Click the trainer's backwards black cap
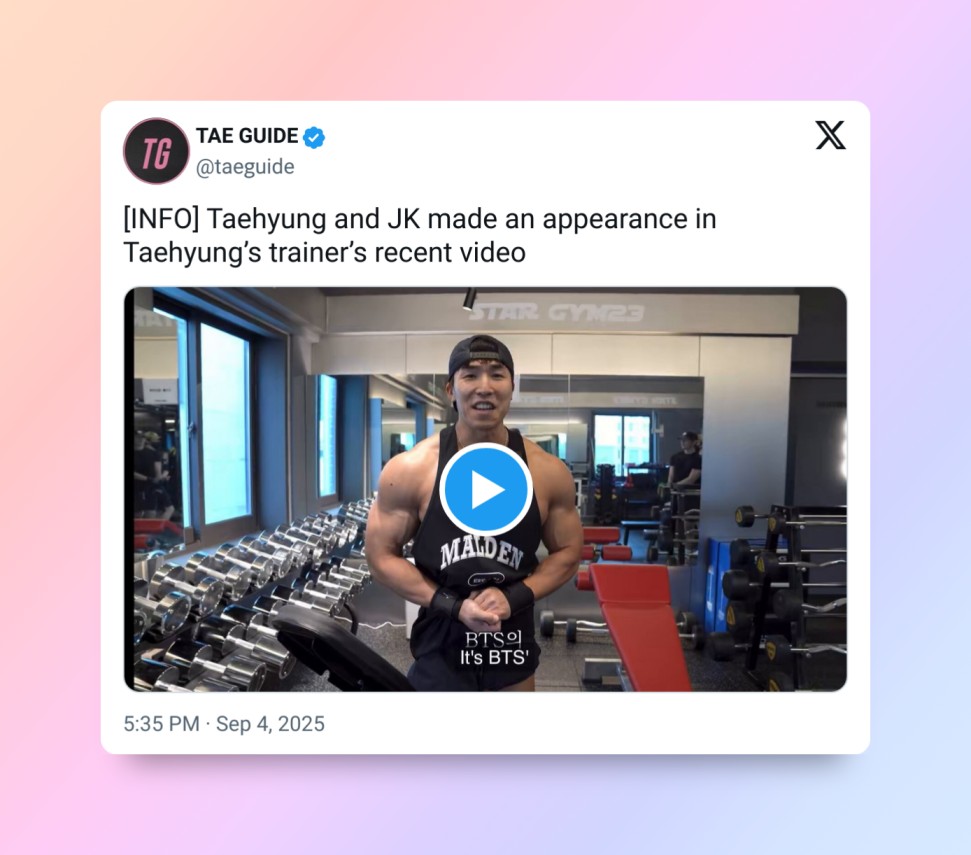 (x=481, y=357)
